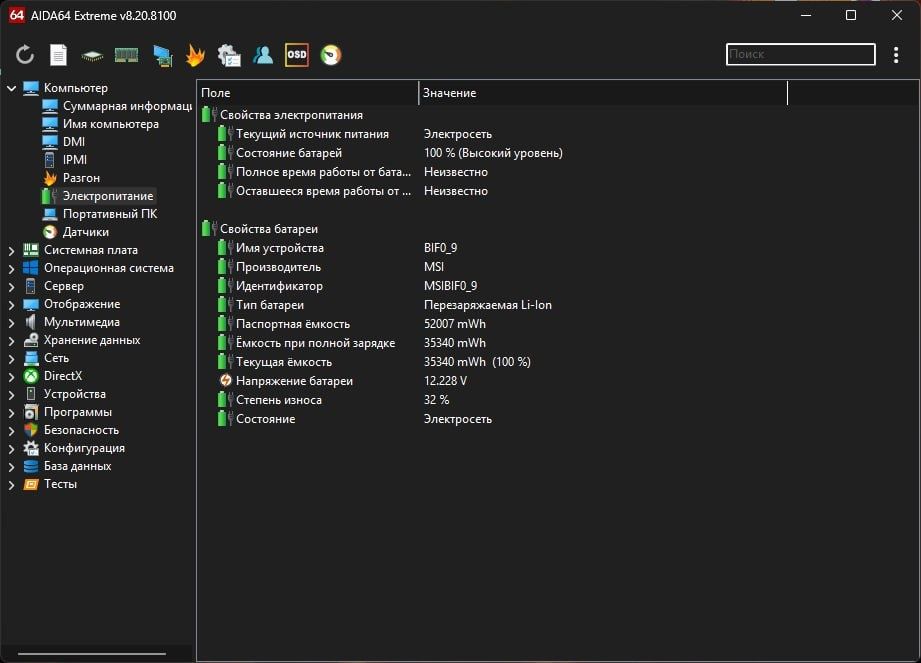The image size is (921, 663).
Task: Open the OSD panel icon
Action: [x=297, y=55]
